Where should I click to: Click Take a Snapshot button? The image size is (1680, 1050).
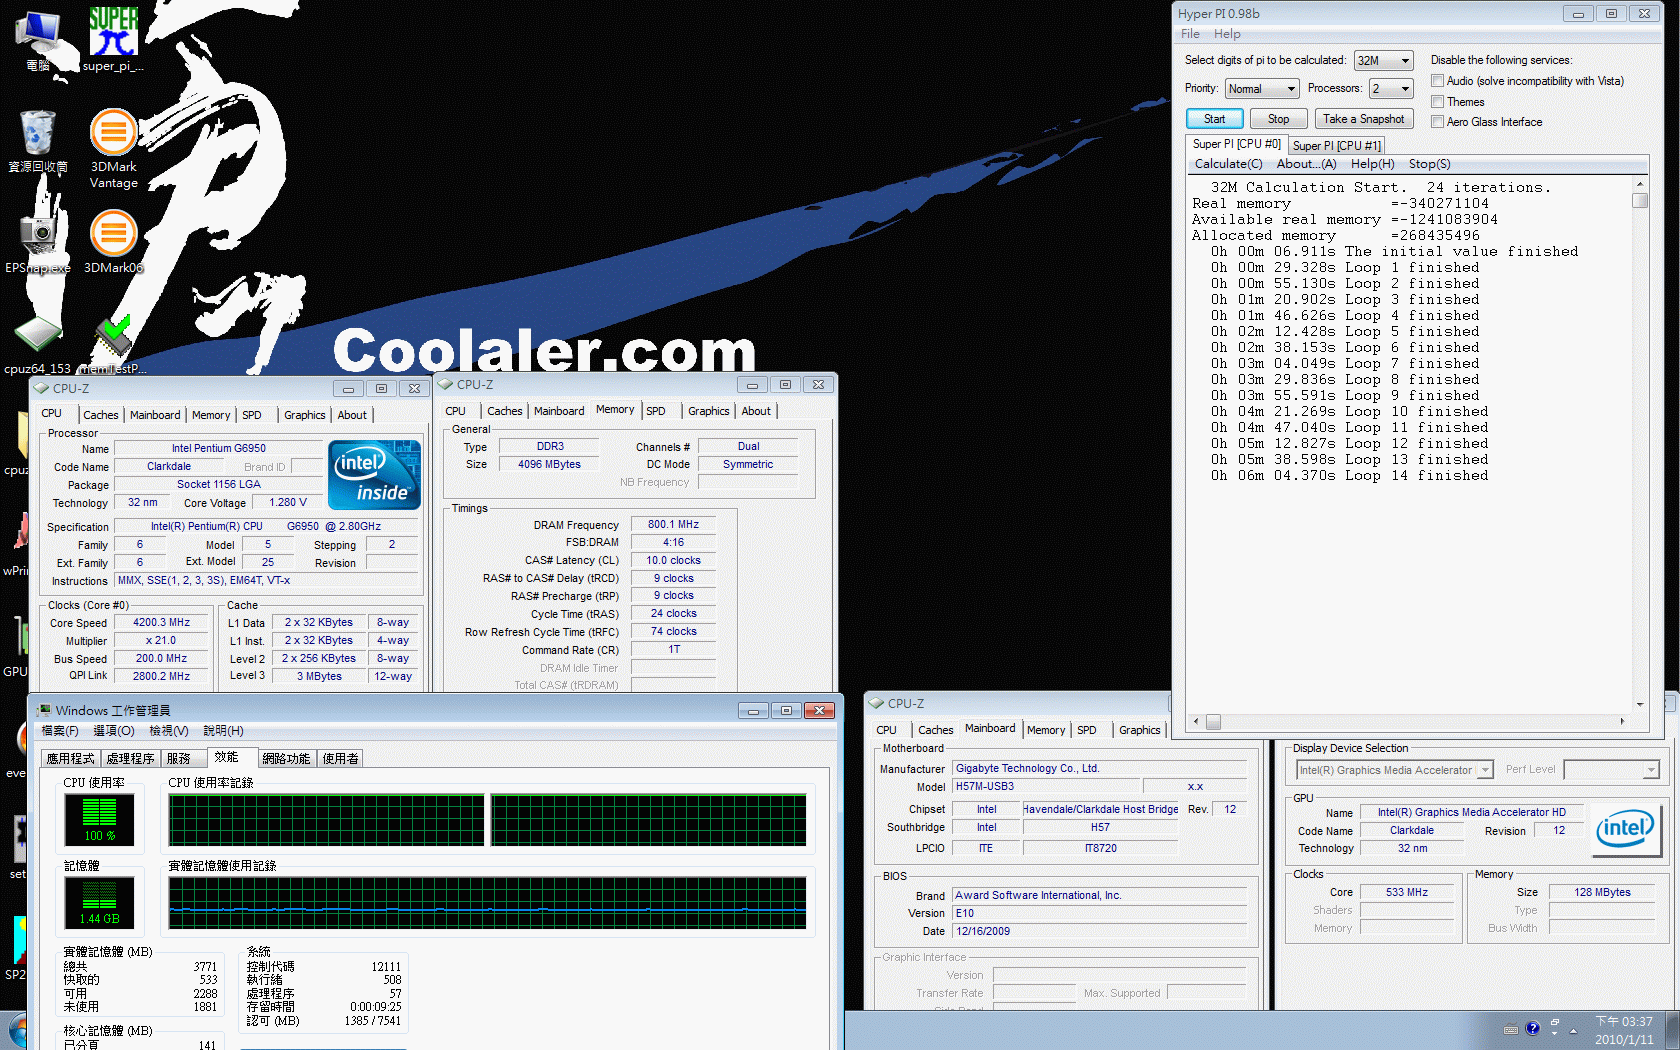[x=1363, y=119]
